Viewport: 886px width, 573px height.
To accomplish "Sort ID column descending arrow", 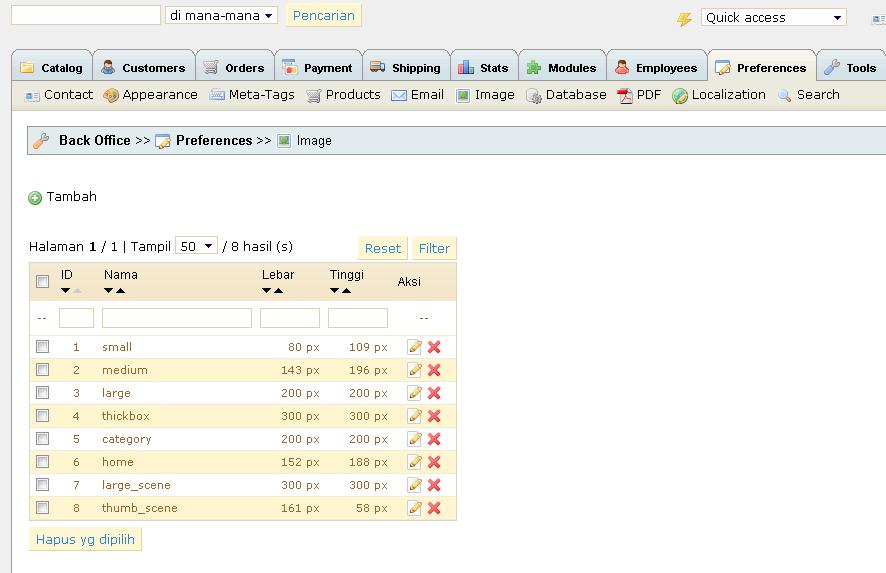I will coord(66,290).
